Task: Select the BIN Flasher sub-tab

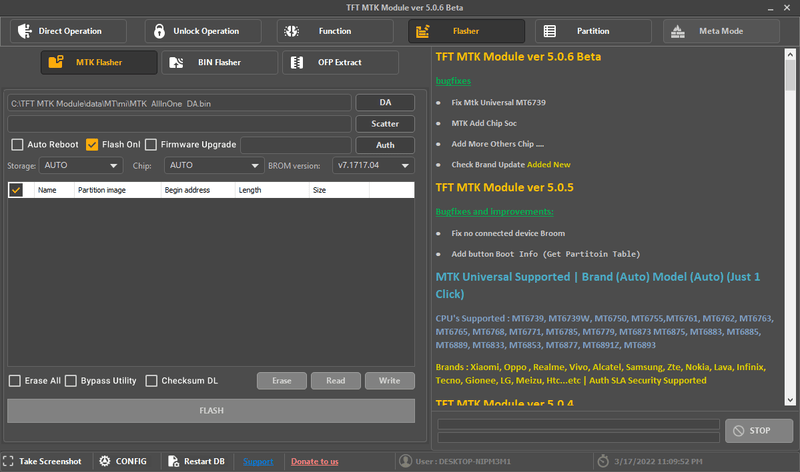Action: tap(220, 62)
